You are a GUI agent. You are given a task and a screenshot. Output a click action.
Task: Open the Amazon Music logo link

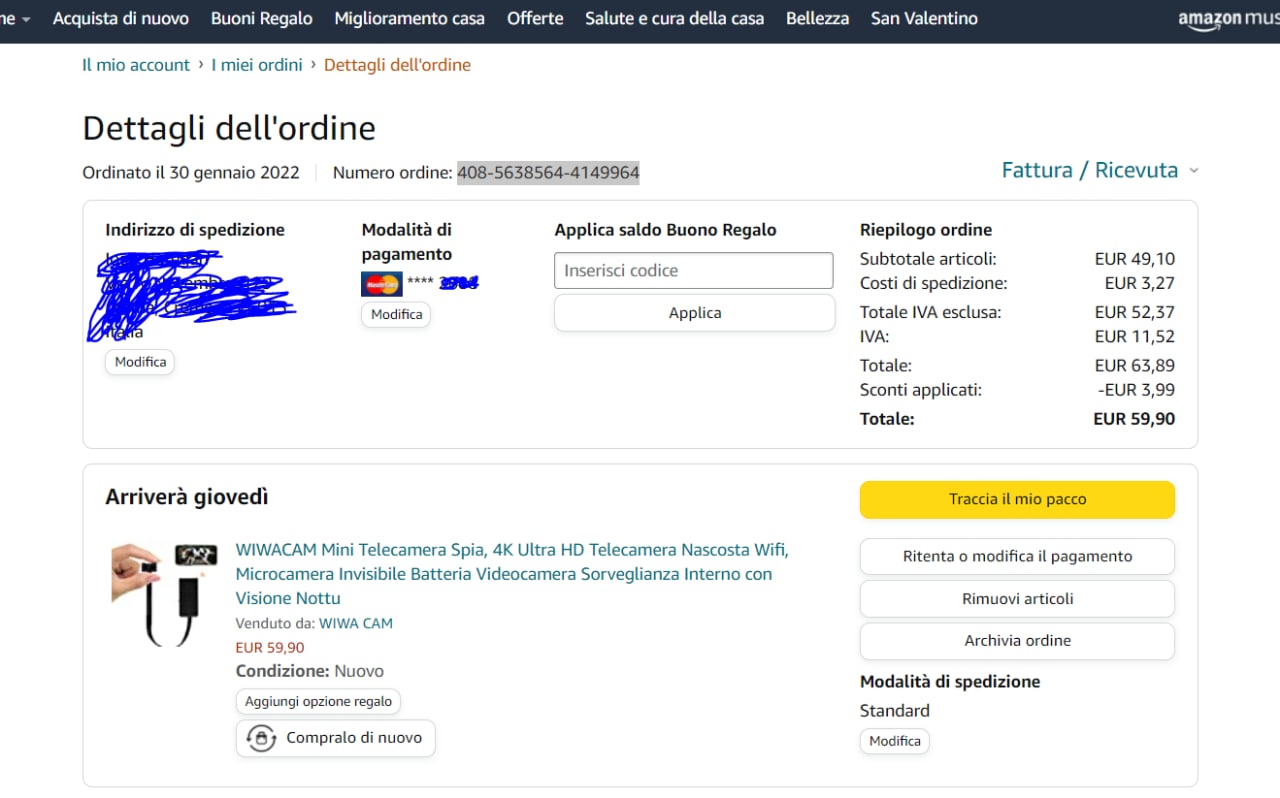point(1227,19)
